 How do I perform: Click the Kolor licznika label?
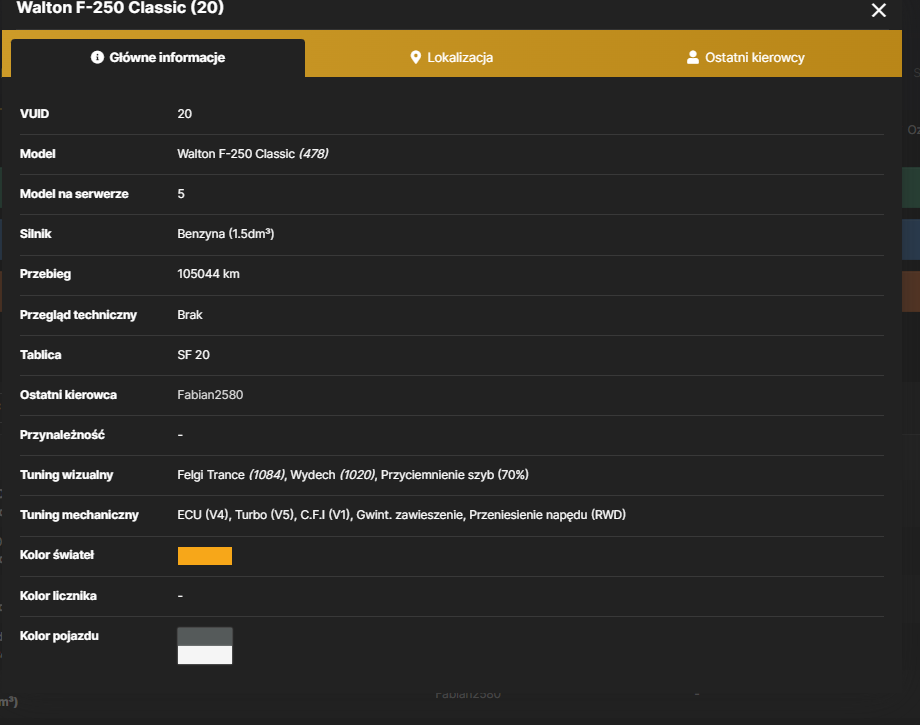pos(58,596)
